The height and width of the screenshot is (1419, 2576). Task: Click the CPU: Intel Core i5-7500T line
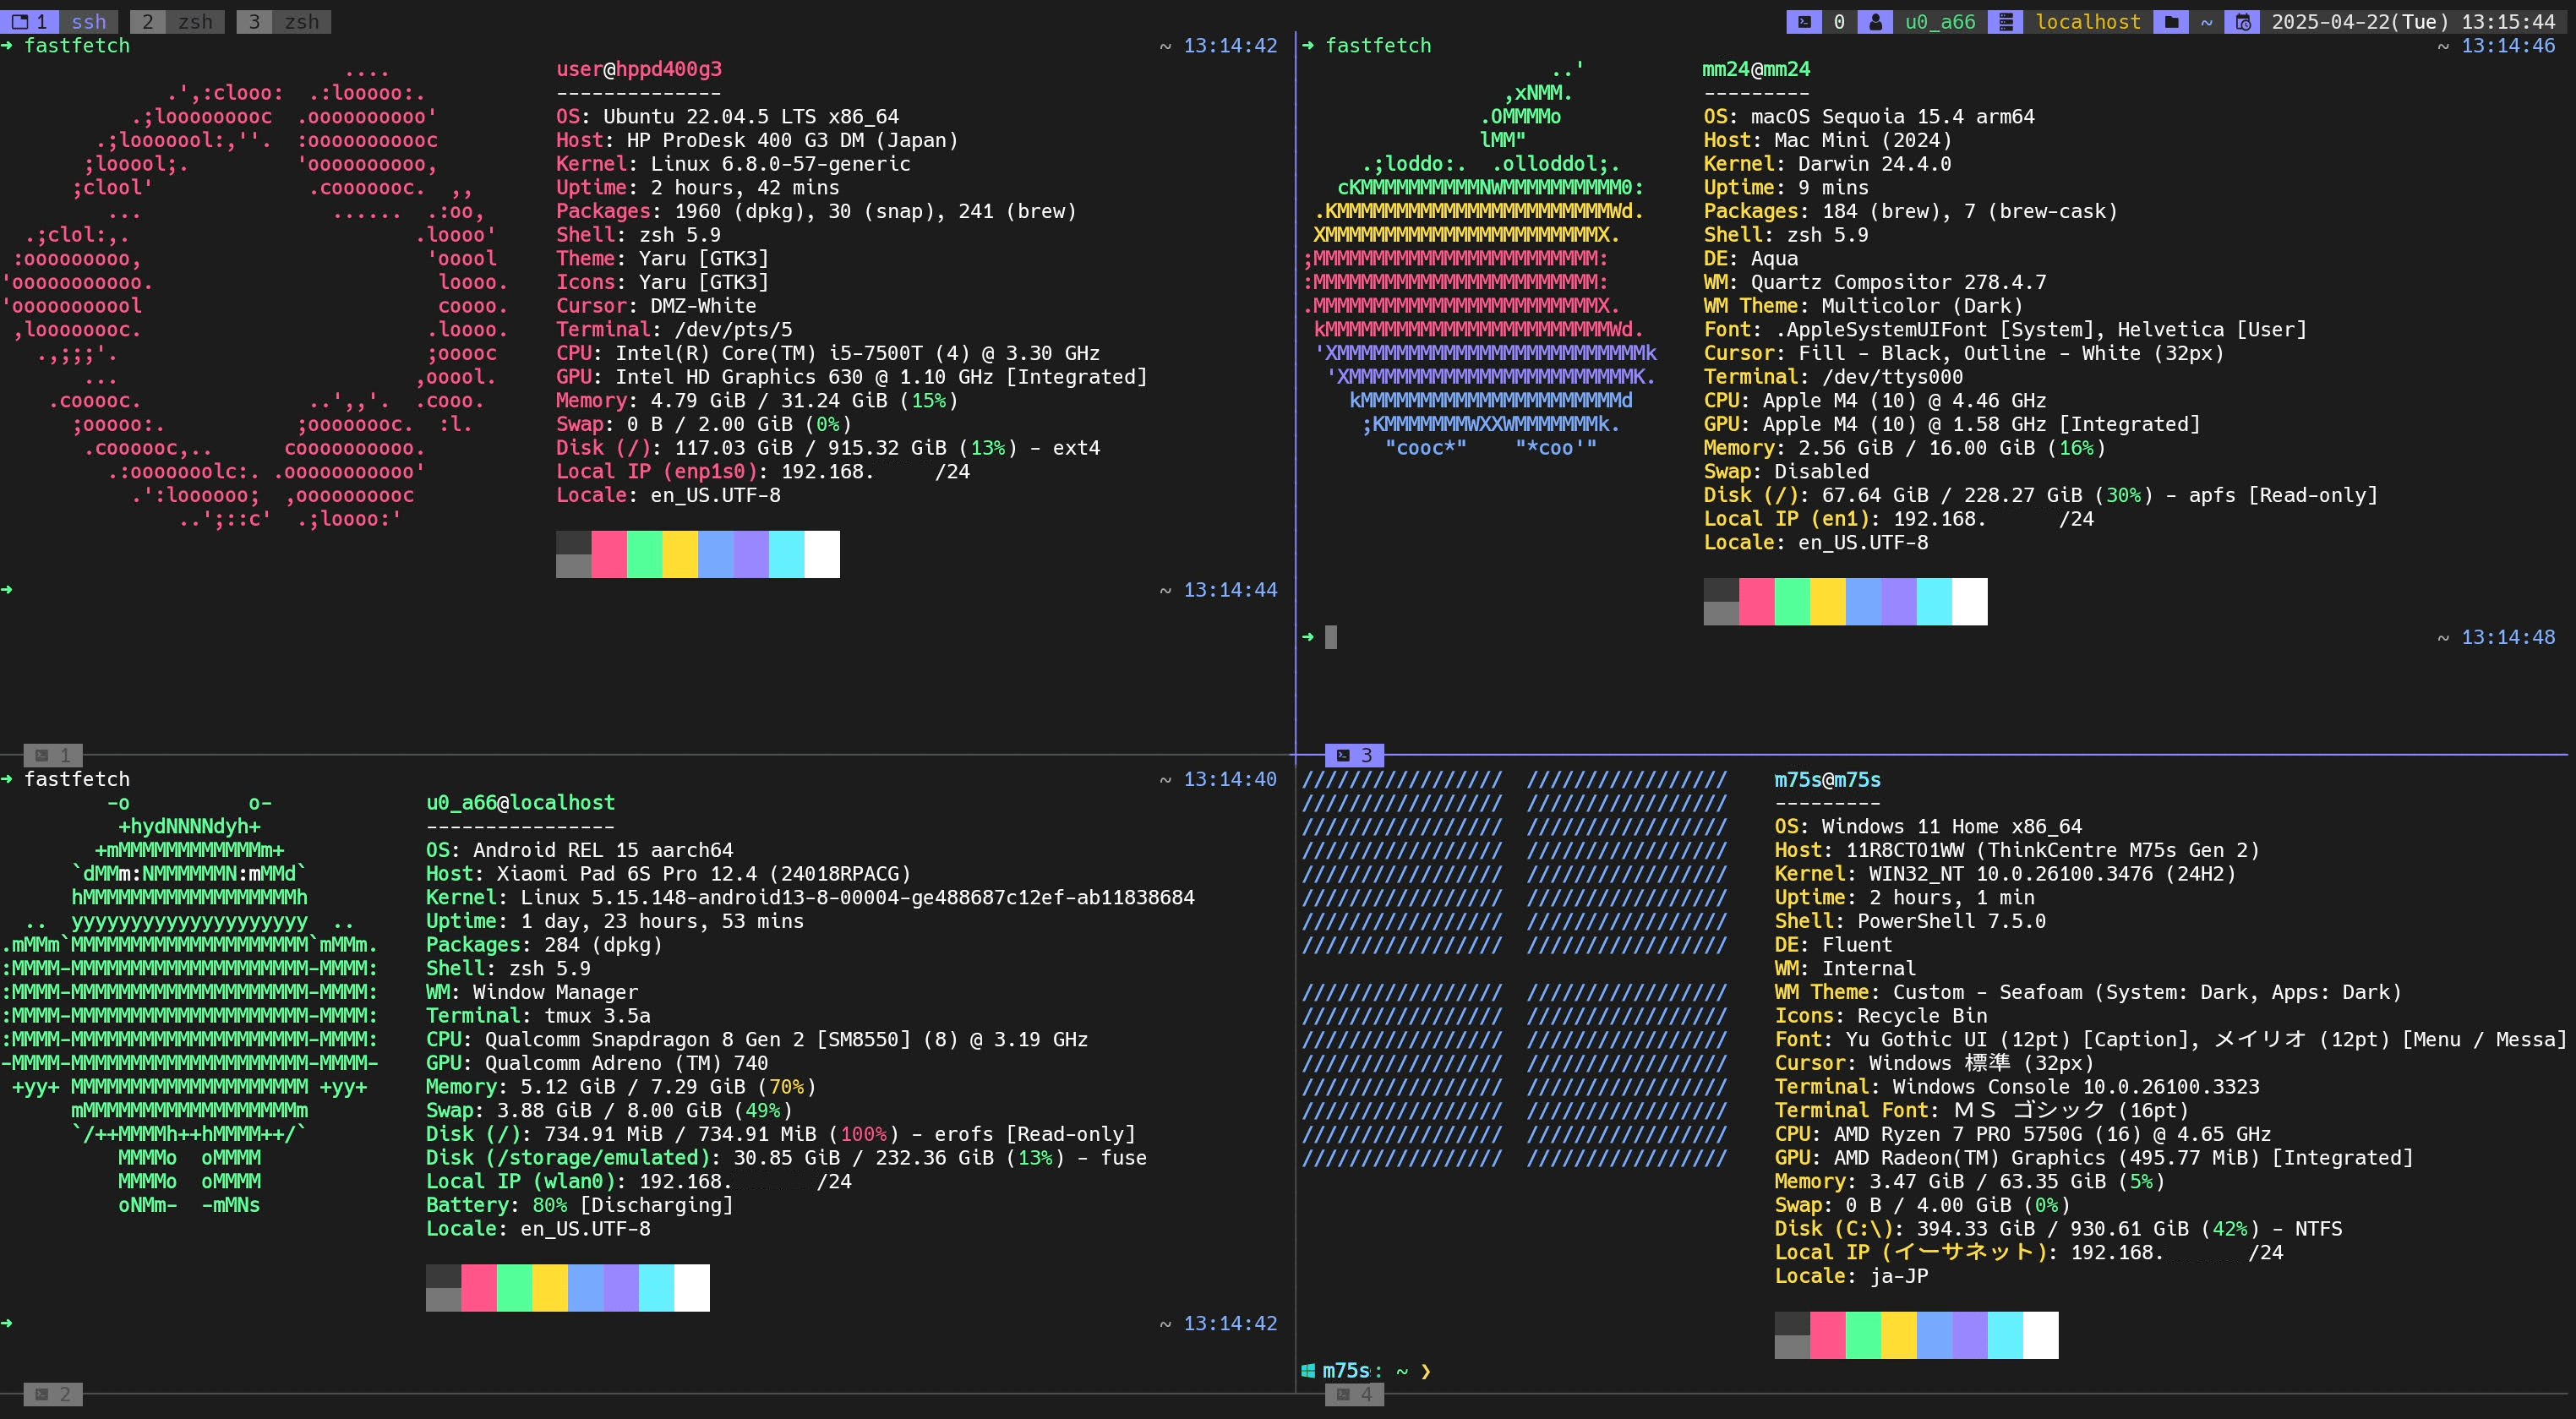828,353
